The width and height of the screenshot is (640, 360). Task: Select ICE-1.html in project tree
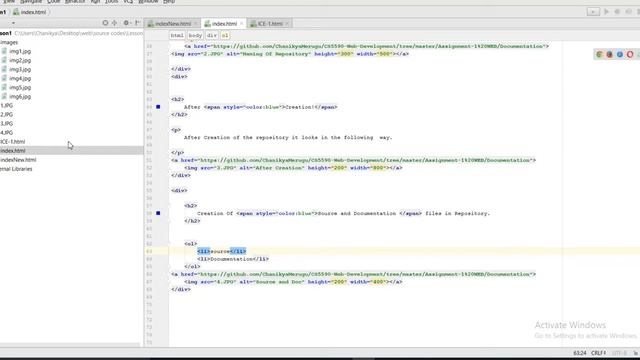(13, 142)
